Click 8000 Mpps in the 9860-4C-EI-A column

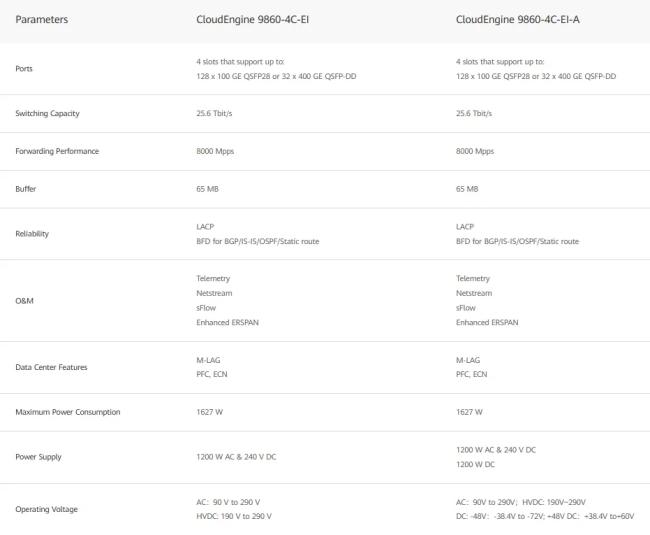point(475,151)
